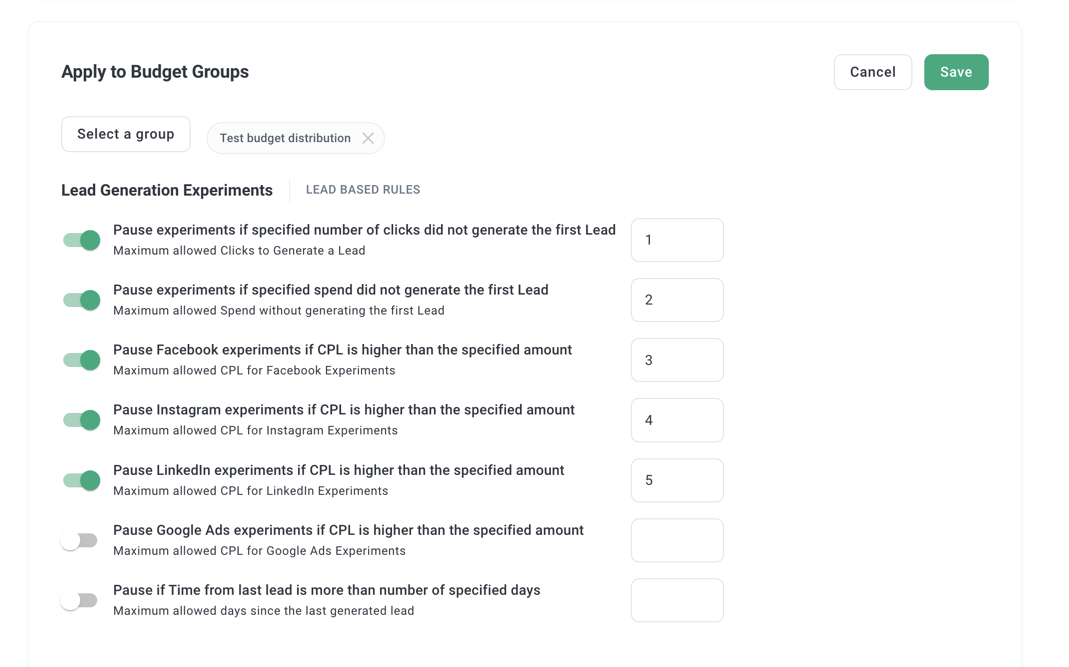Click the LinkedIn CPL field showing 5
The image size is (1069, 667).
pos(677,480)
